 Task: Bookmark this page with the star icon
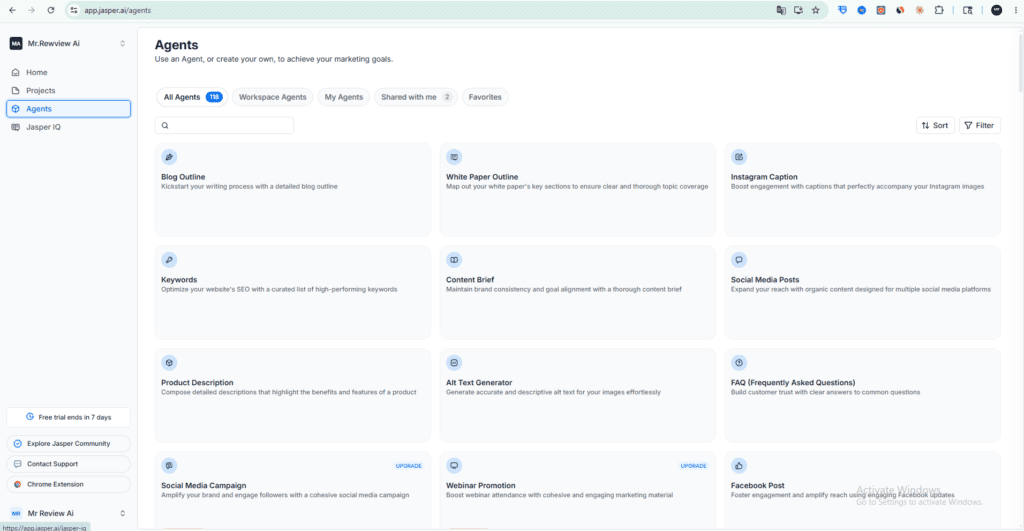[x=816, y=10]
